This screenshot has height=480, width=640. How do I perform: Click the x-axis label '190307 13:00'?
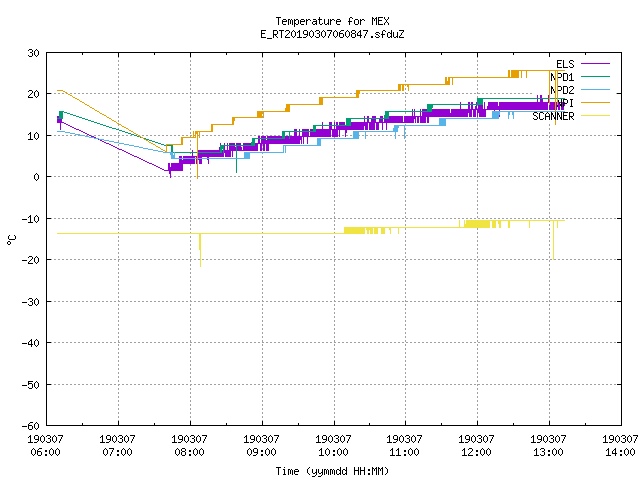pos(548,446)
